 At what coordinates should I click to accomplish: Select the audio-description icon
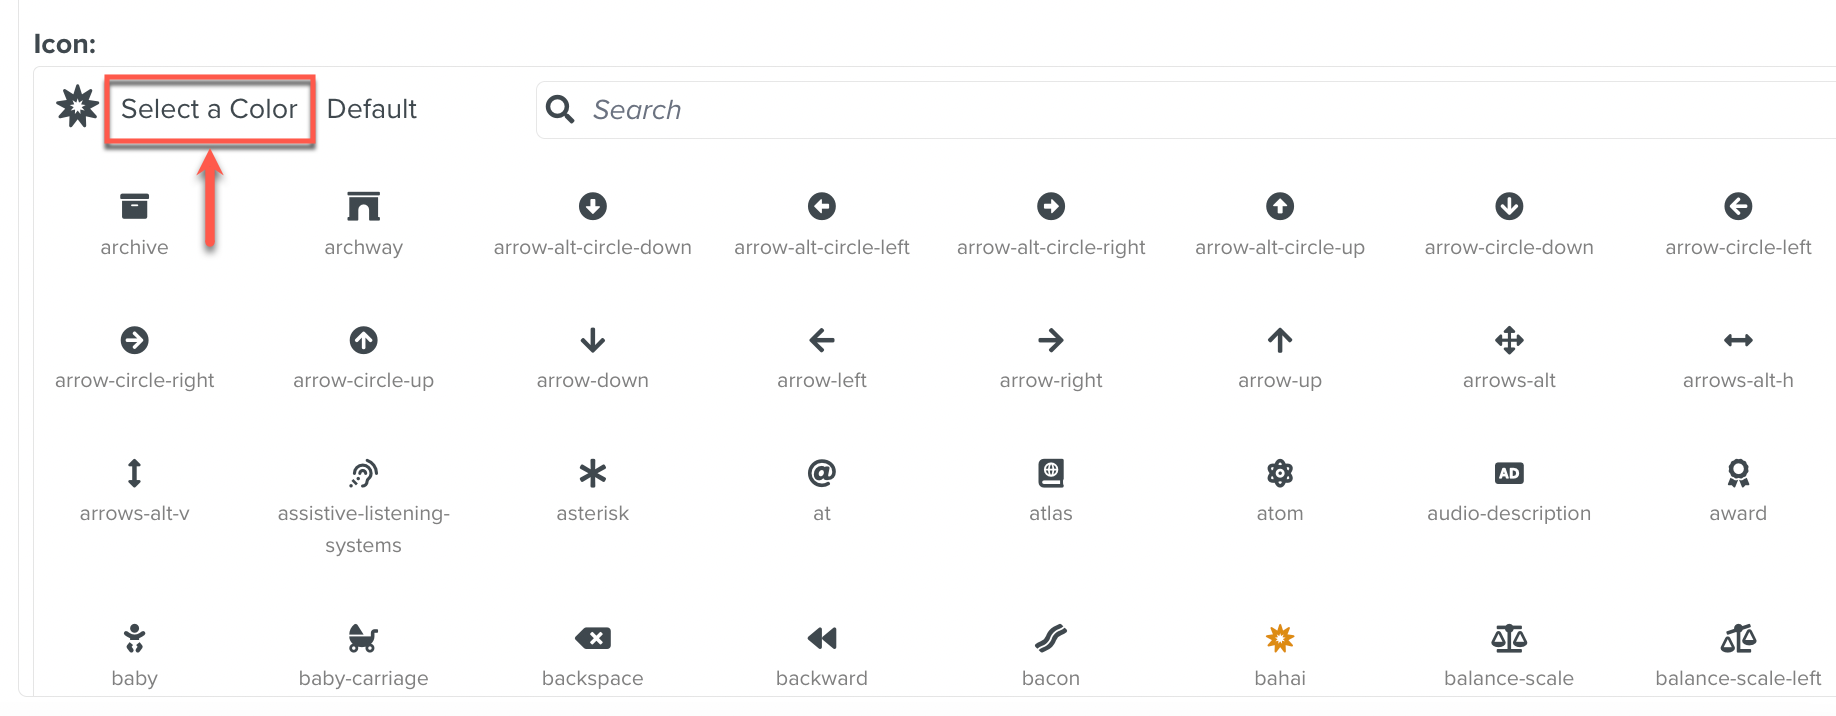click(1508, 473)
